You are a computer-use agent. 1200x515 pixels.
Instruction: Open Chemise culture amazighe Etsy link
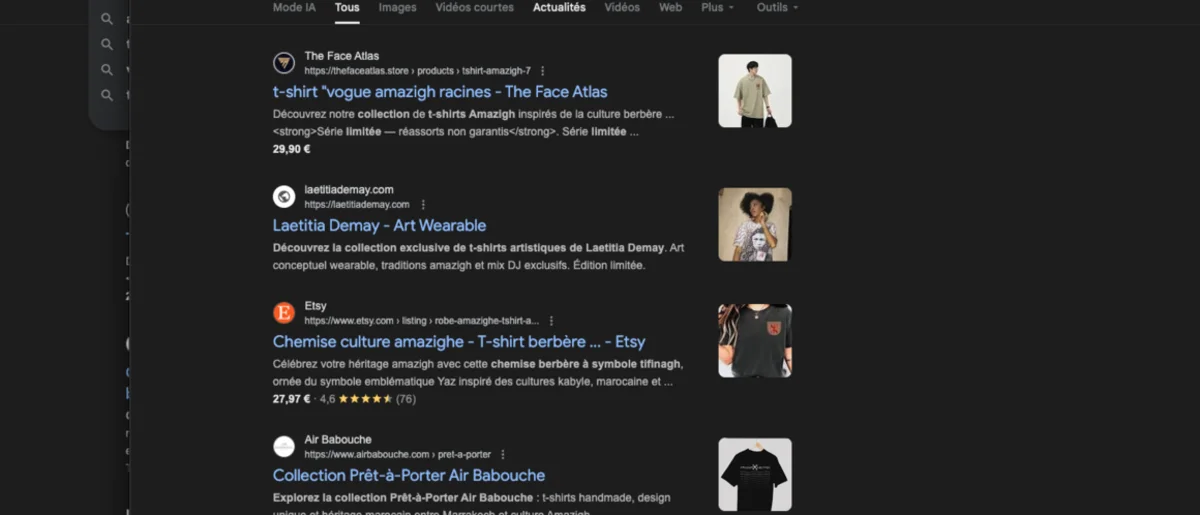459,342
